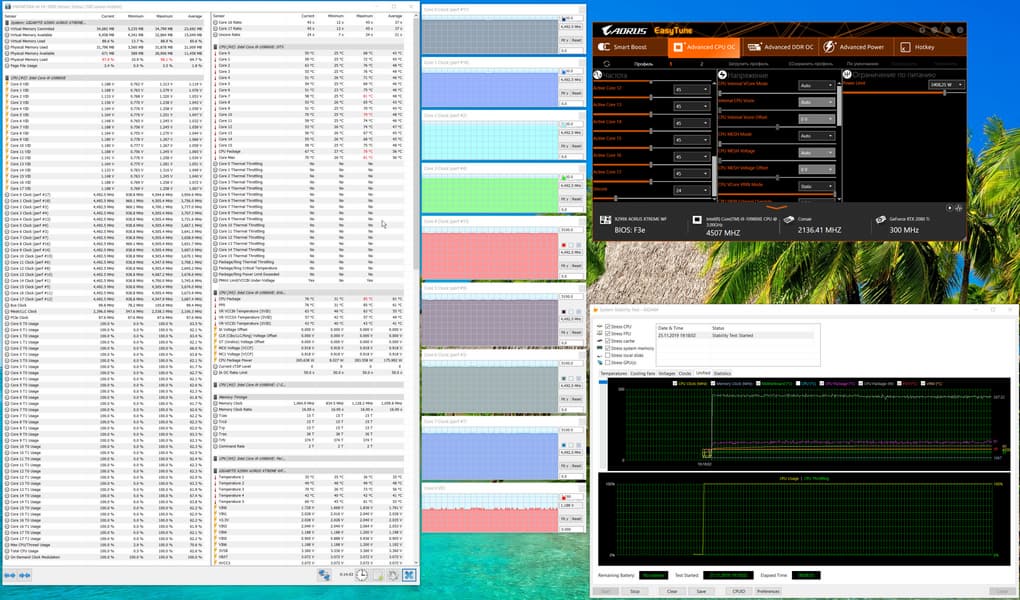
Task: Open CPU MESH Mode dropdown
Action: [x=816, y=136]
